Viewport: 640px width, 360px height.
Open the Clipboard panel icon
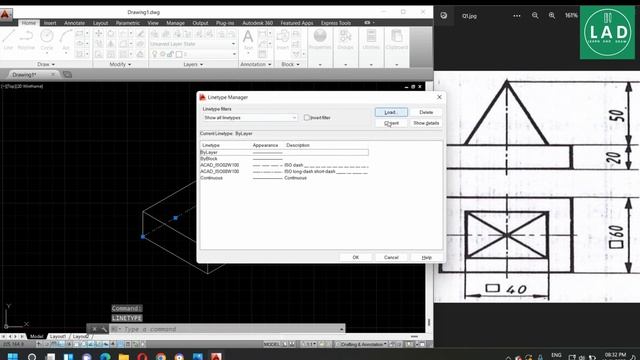(396, 39)
